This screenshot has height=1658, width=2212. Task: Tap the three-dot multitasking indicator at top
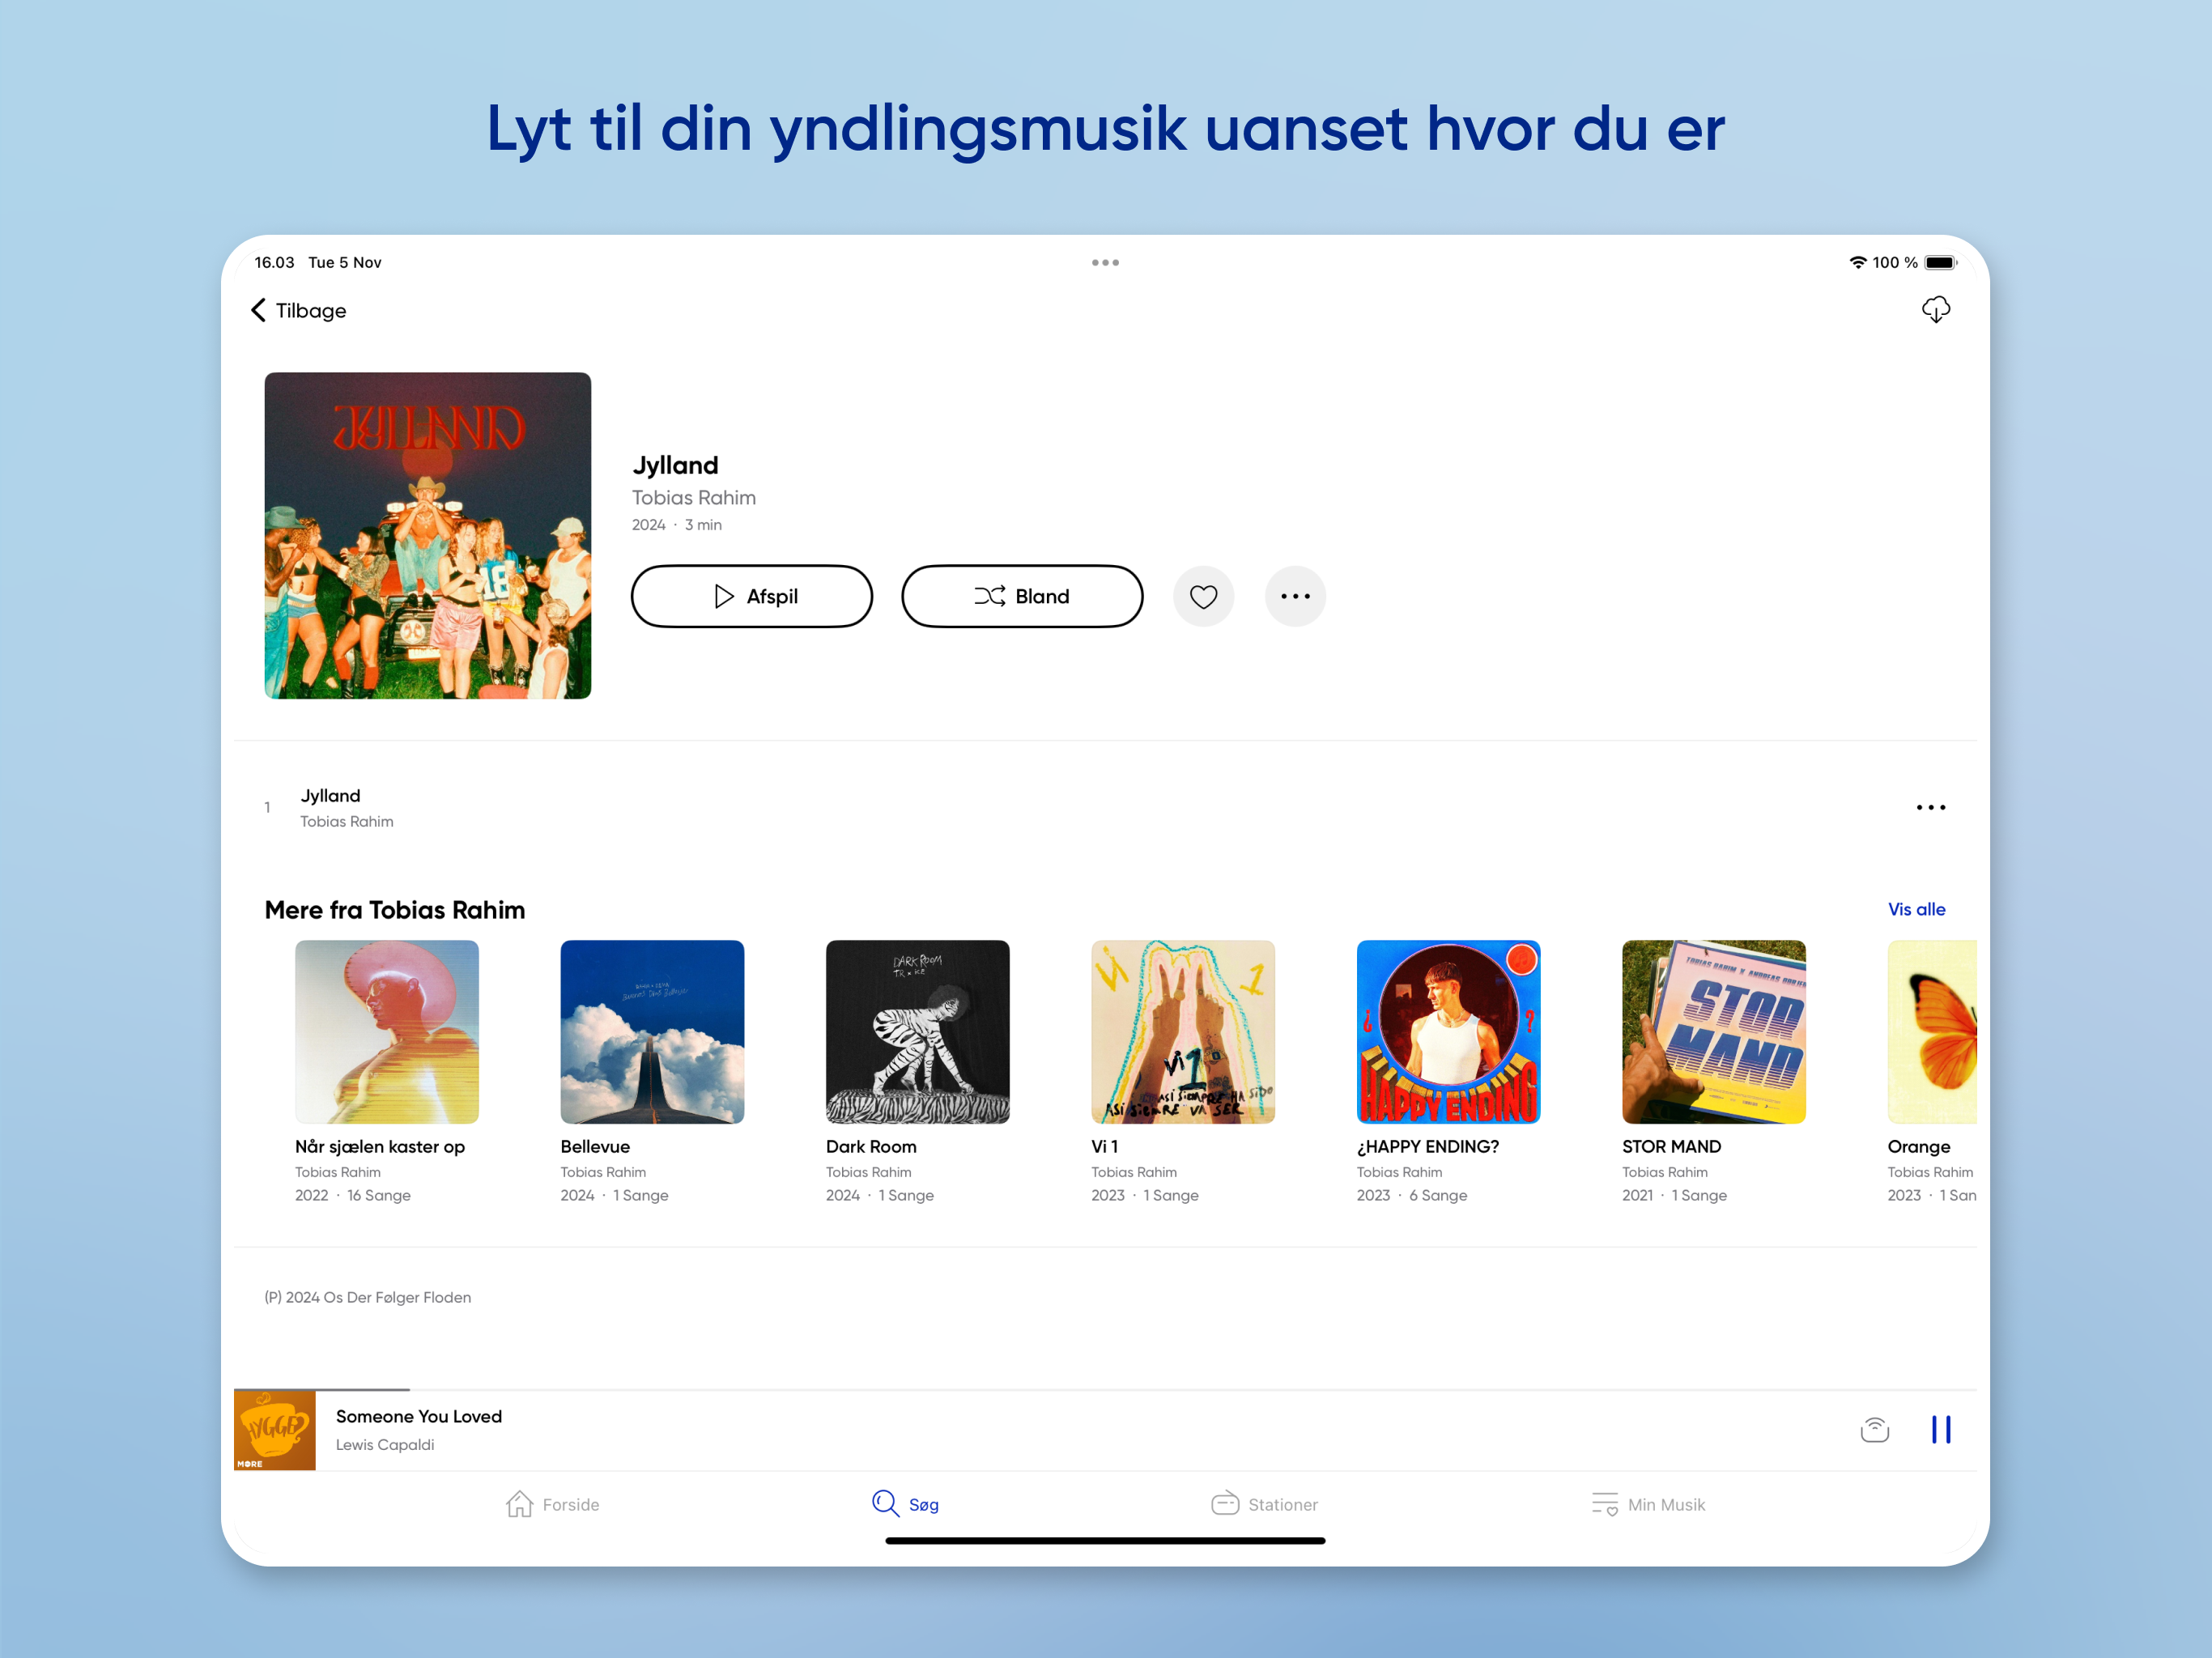[1105, 262]
